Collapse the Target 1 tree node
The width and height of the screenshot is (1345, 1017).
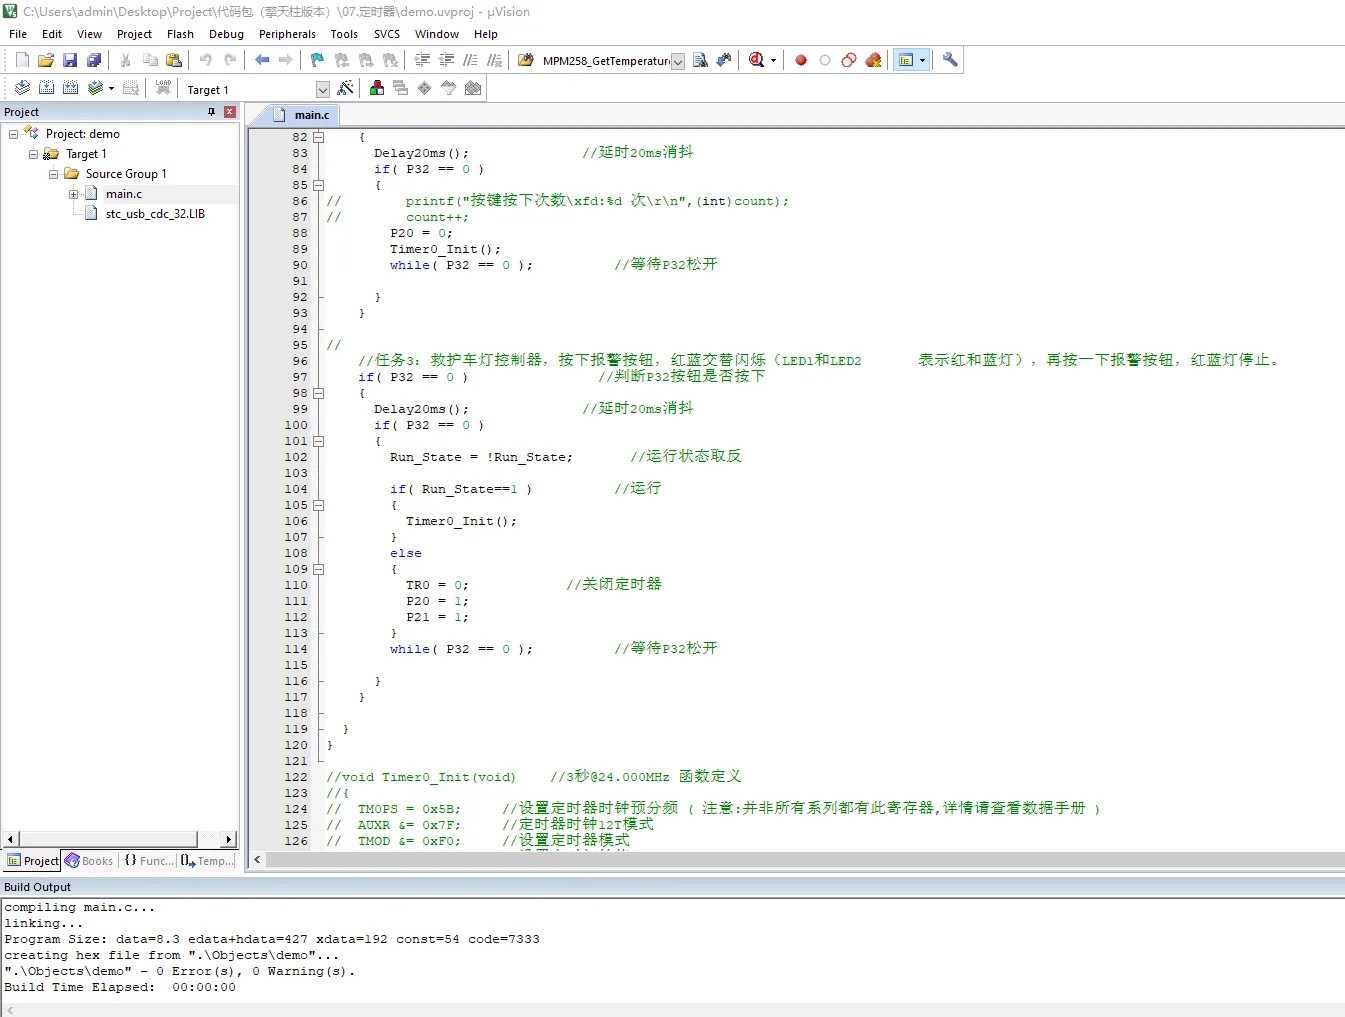34,154
